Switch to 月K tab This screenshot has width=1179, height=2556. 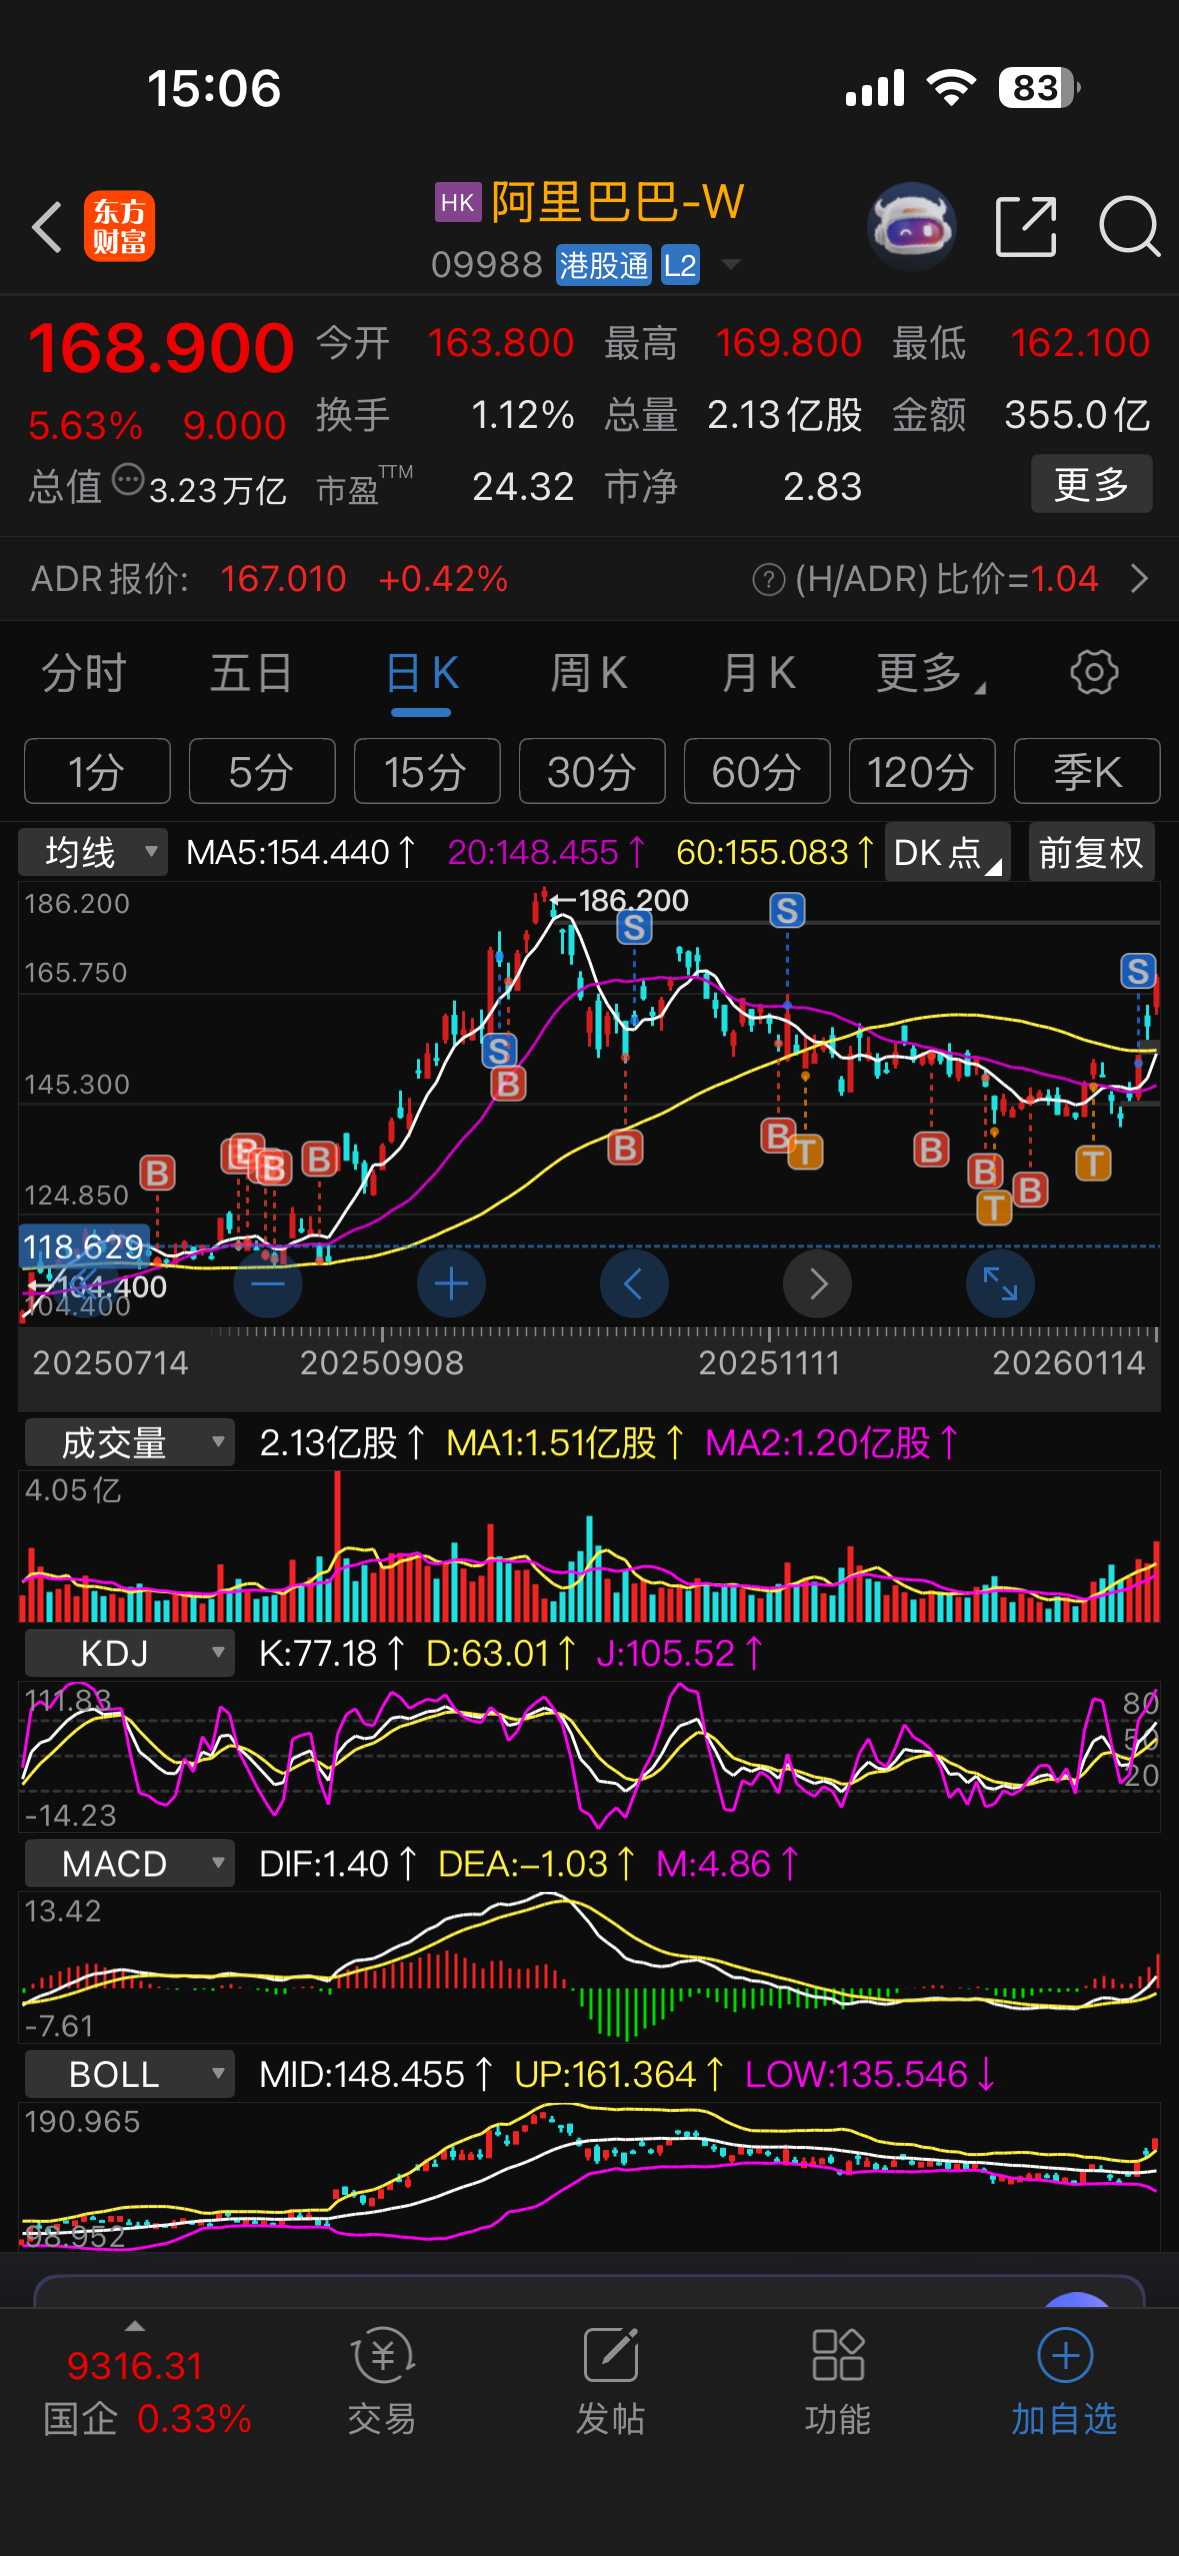[x=758, y=673]
